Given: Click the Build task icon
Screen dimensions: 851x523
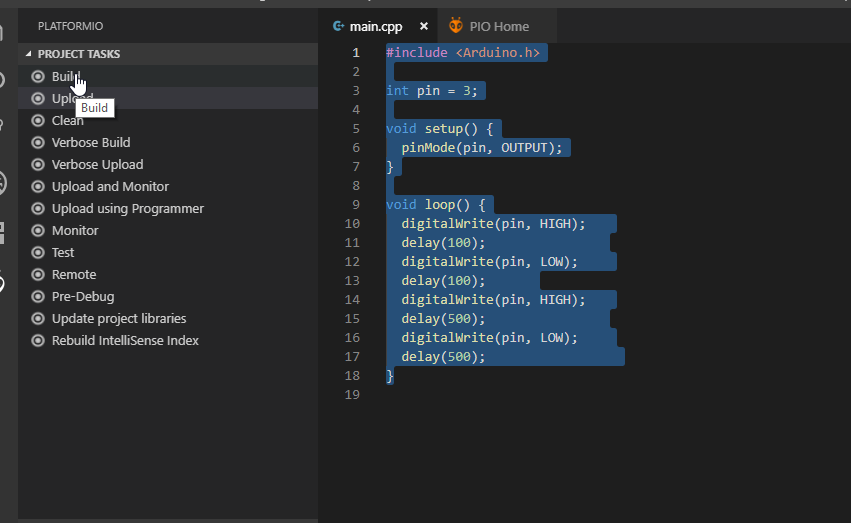Looking at the screenshot, I should [x=38, y=76].
